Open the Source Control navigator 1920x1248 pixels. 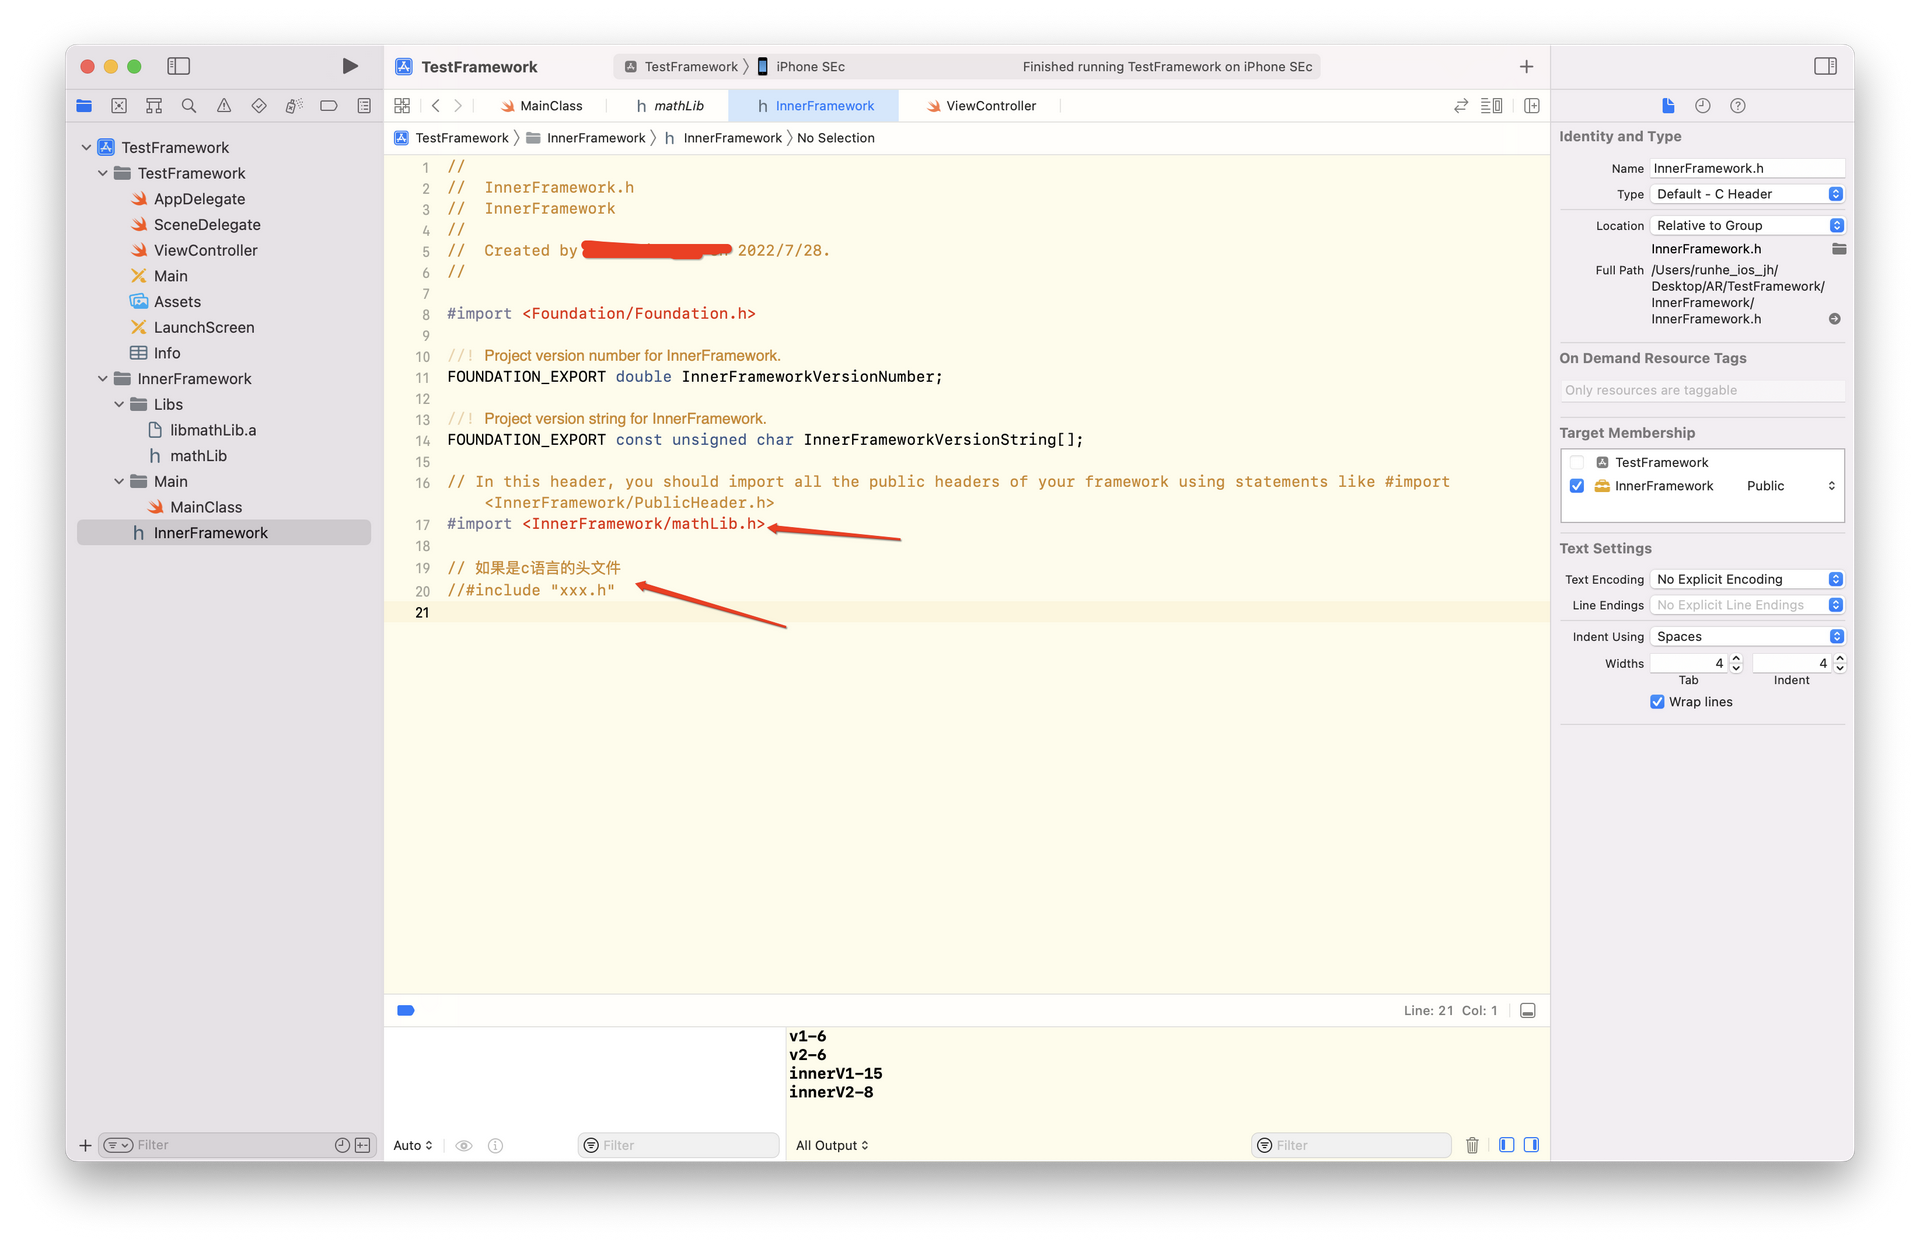[x=119, y=106]
